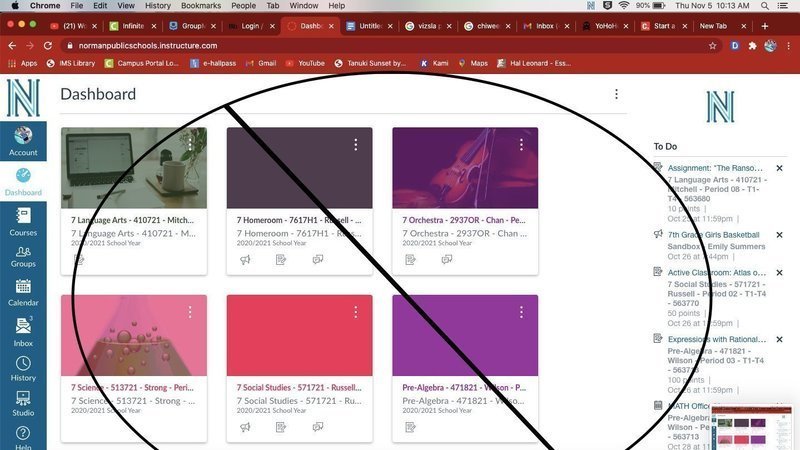Open To Do link Active Classroom: Atlas
800x450 pixels.
716,272
